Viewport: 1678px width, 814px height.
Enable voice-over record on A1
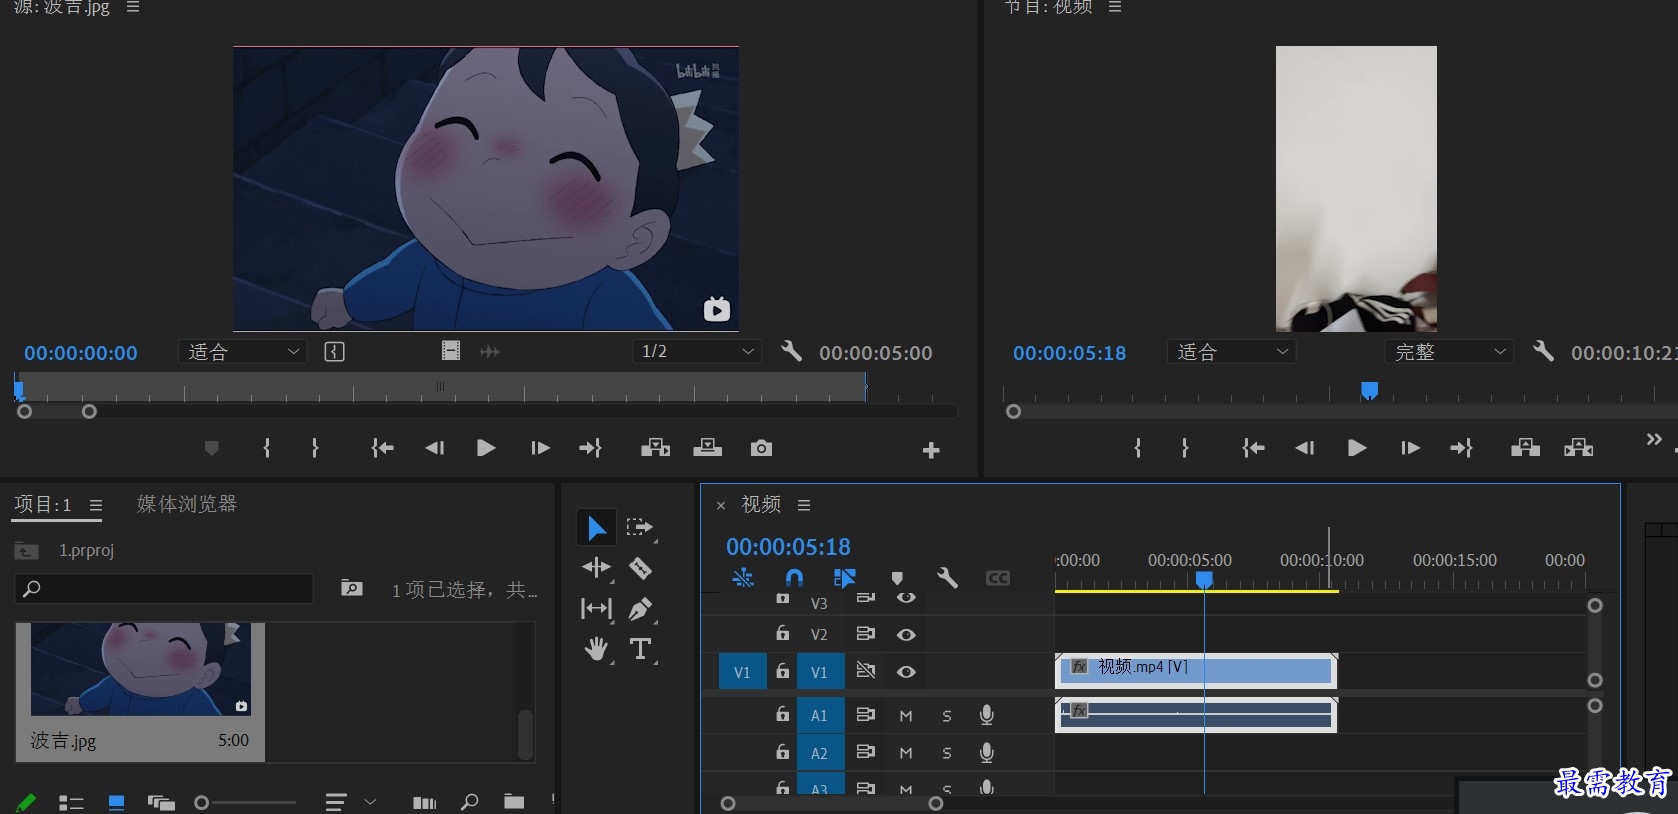(x=987, y=715)
